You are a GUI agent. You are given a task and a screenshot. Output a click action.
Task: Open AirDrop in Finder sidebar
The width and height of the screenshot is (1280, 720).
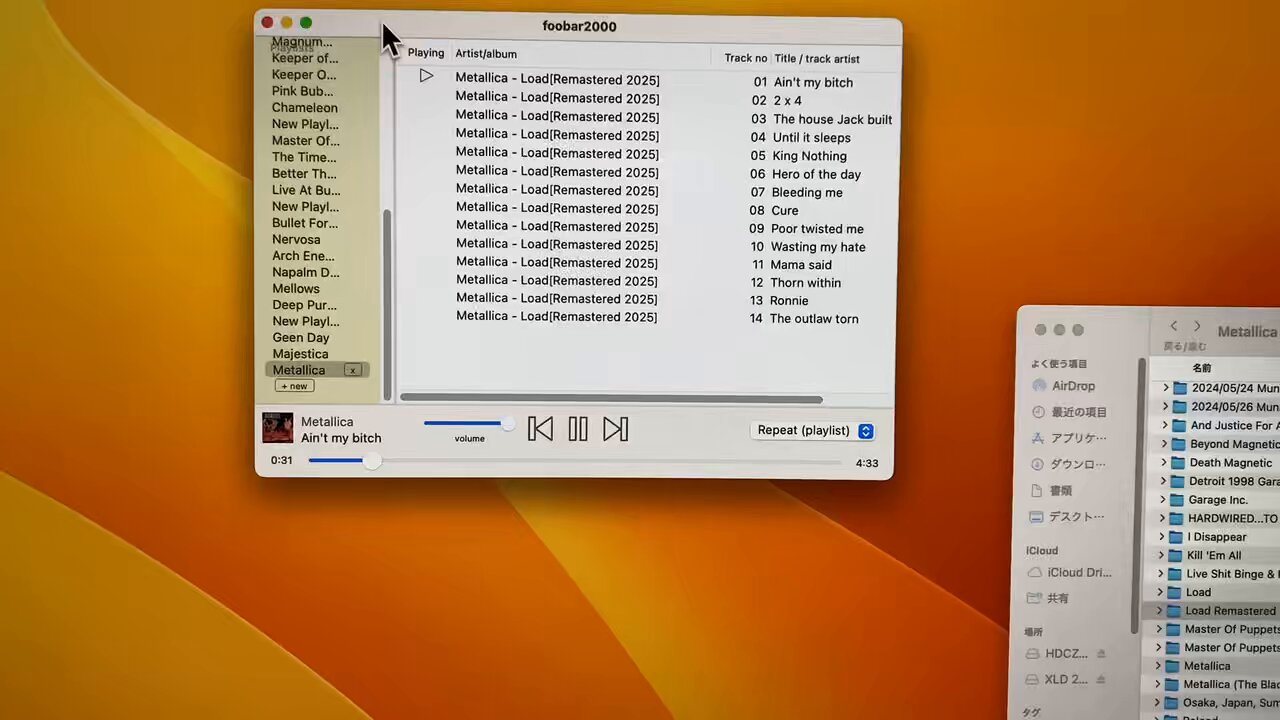point(1065,386)
